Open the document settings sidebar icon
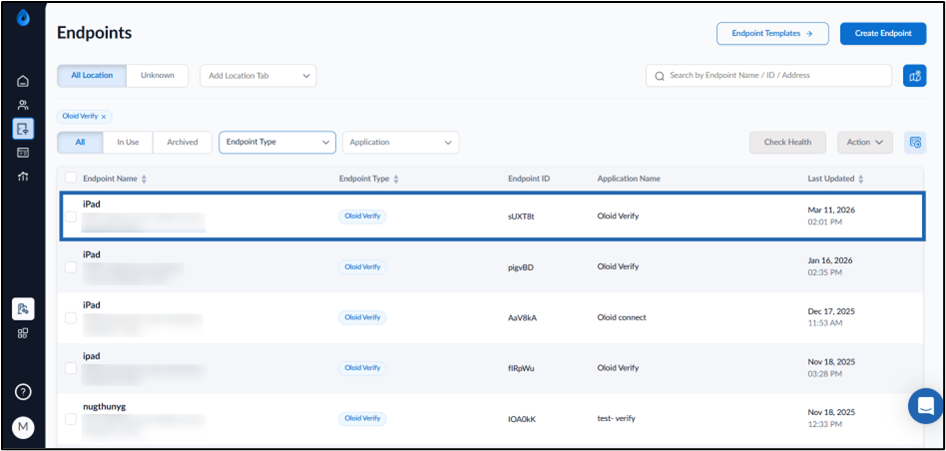The image size is (946, 451). coord(23,309)
